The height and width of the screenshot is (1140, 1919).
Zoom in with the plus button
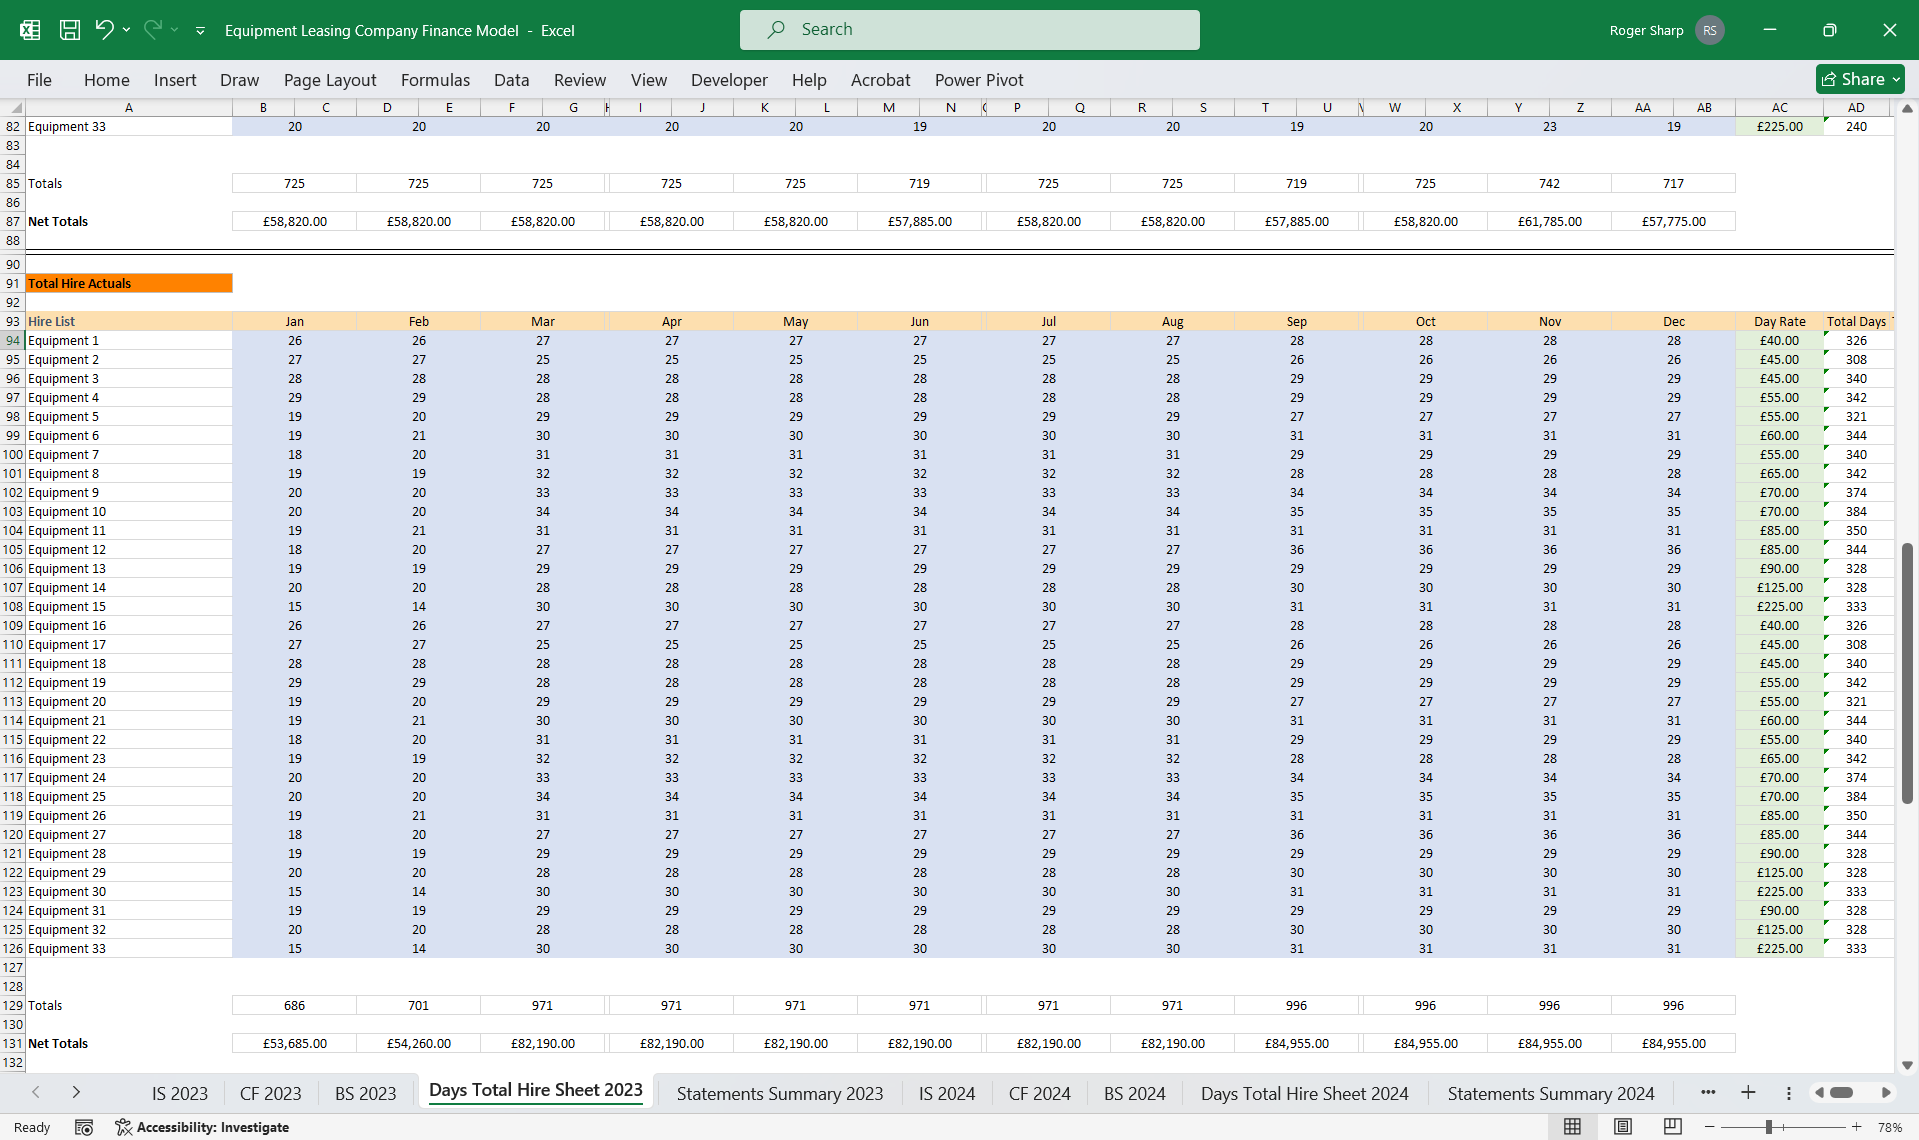pyautogui.click(x=1856, y=1127)
